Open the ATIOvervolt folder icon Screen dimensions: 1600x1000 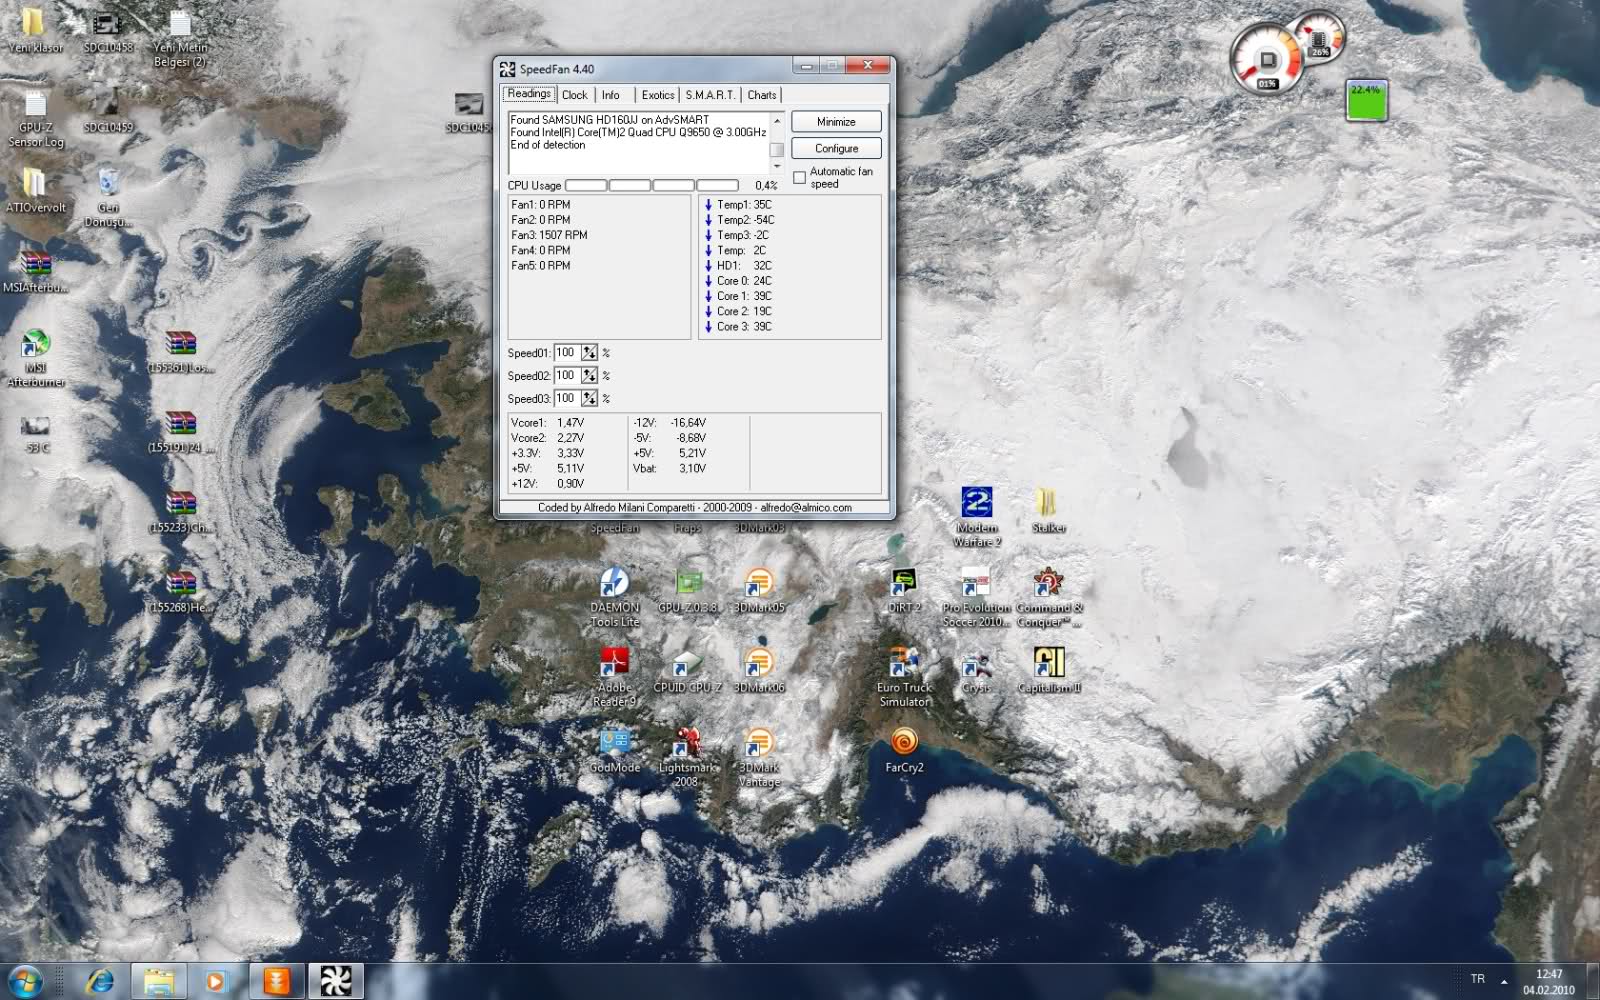click(x=35, y=190)
